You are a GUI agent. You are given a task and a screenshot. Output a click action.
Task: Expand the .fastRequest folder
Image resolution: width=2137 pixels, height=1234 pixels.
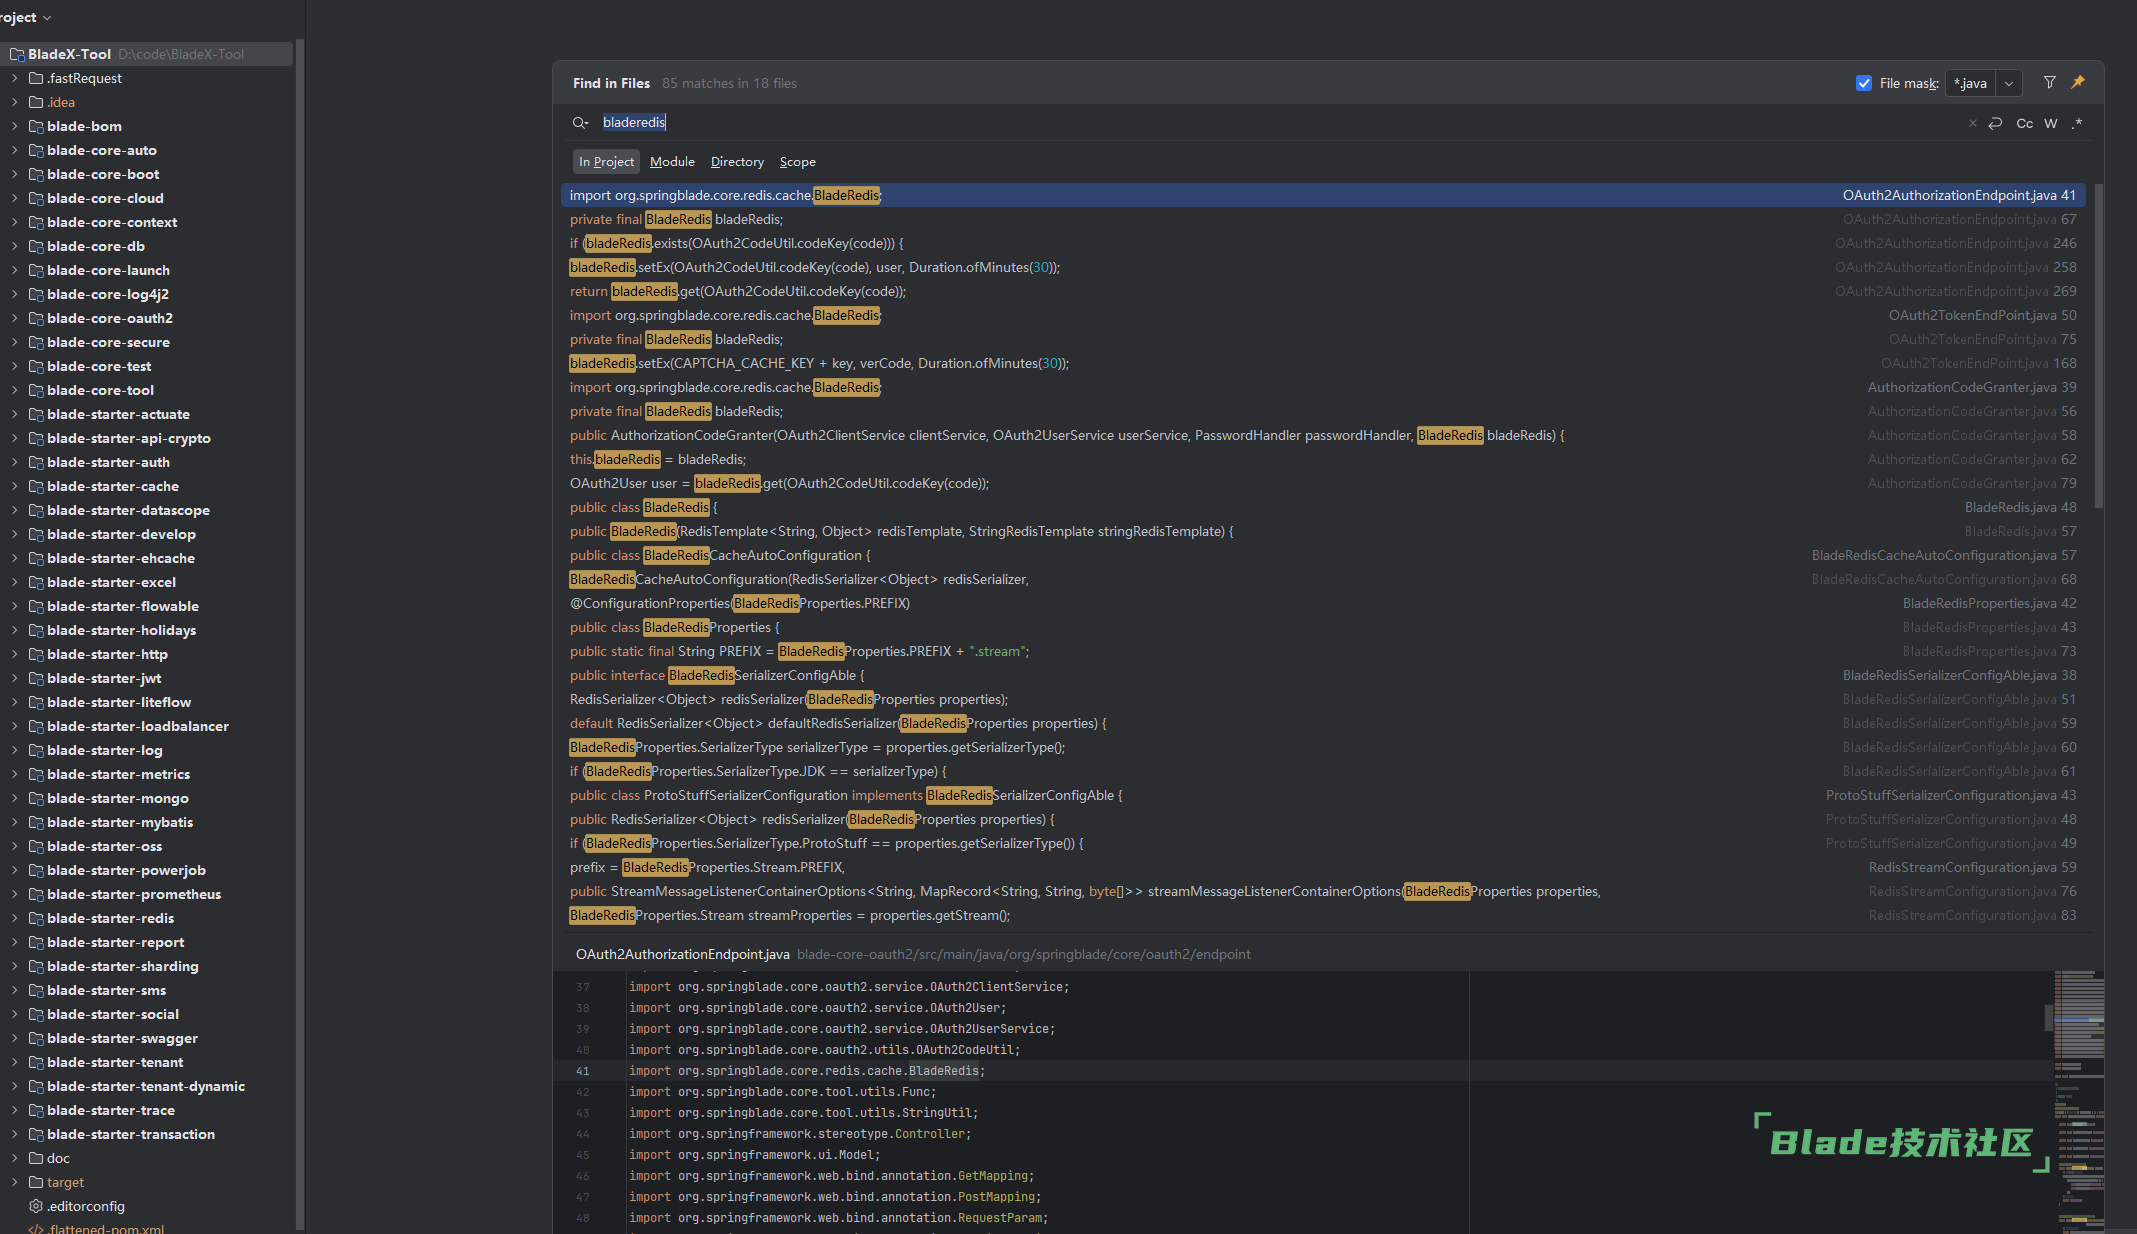click(14, 78)
